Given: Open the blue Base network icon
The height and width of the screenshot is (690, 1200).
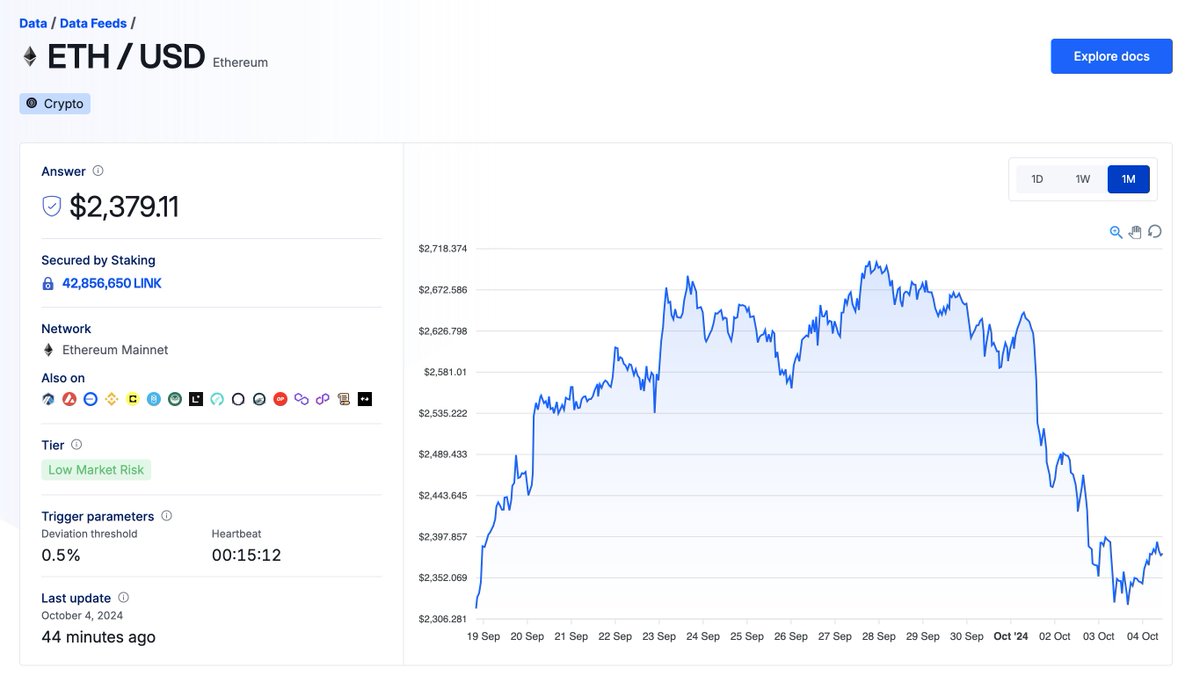Looking at the screenshot, I should click(x=90, y=399).
